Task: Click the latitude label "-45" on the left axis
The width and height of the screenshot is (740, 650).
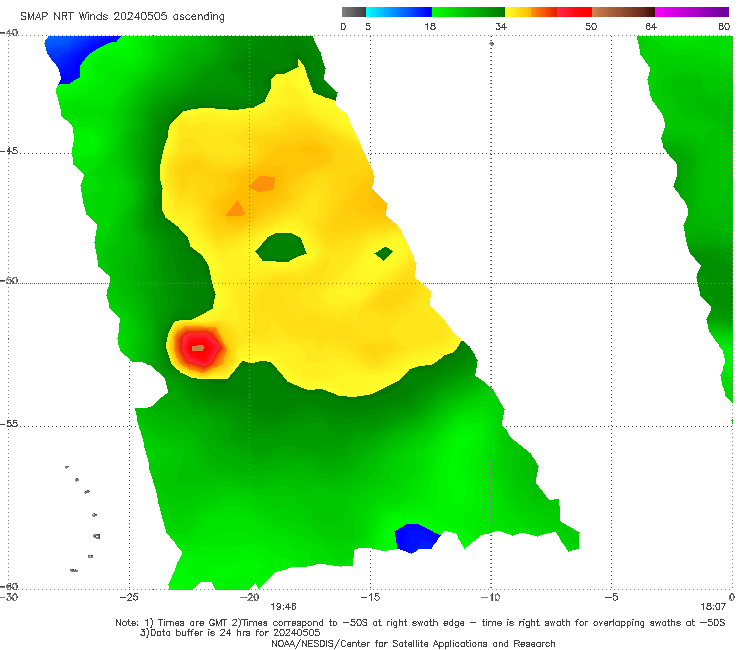Action: 9,151
